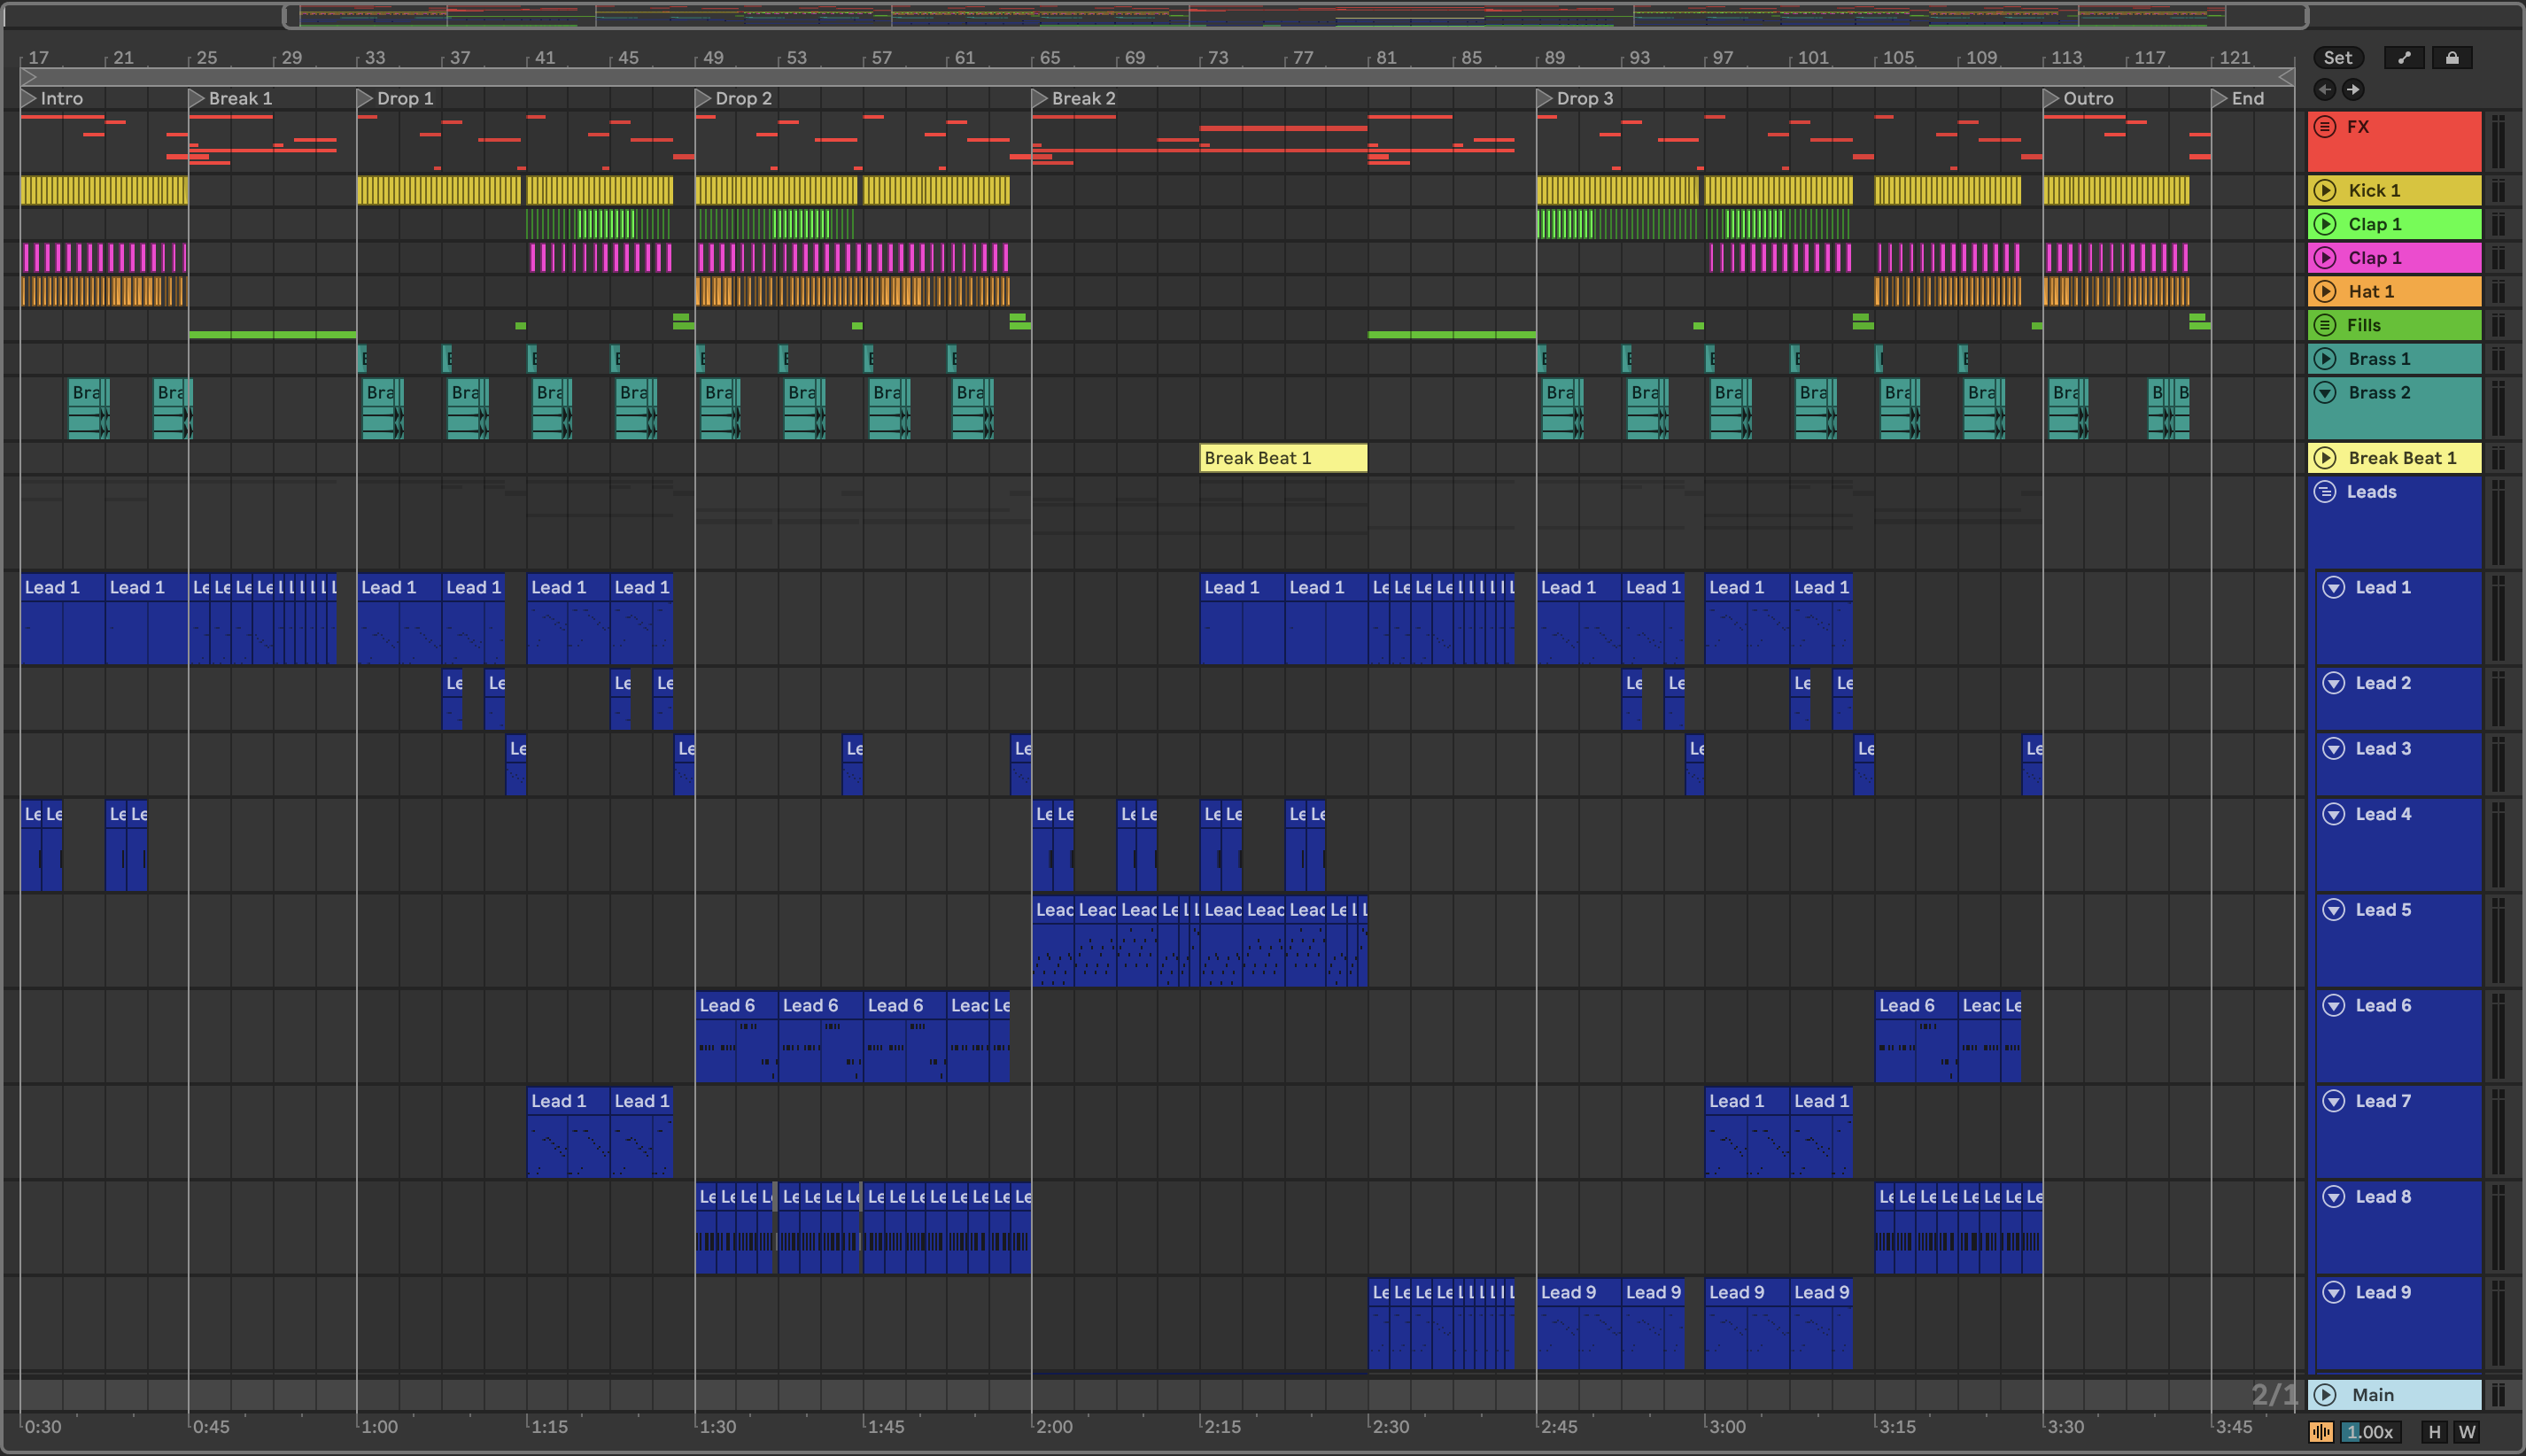This screenshot has width=2526, height=1456.
Task: Select the Leads group title
Action: point(2371,492)
